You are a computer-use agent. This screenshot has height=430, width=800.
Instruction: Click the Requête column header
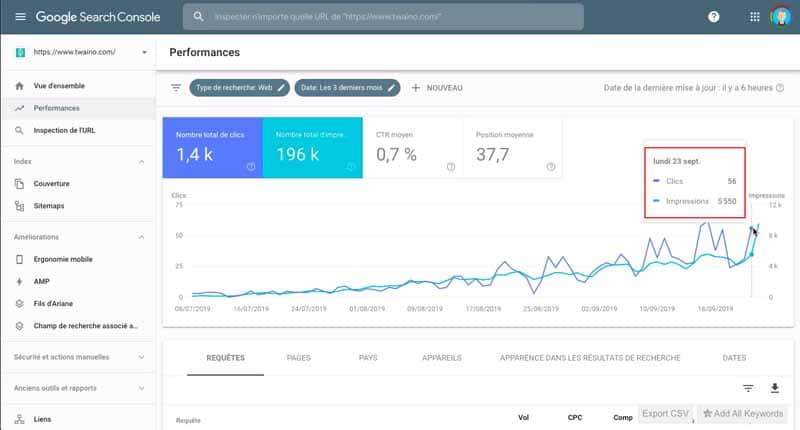188,421
